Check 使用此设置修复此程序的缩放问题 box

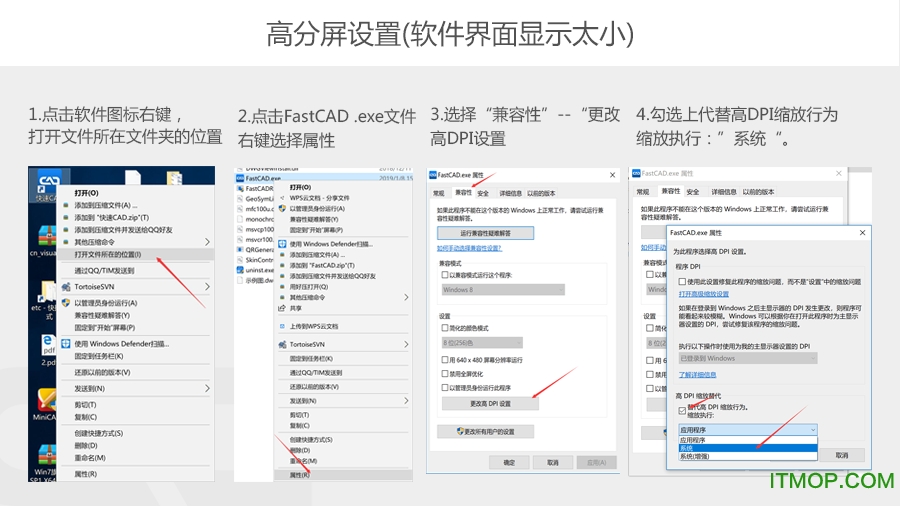click(x=682, y=282)
